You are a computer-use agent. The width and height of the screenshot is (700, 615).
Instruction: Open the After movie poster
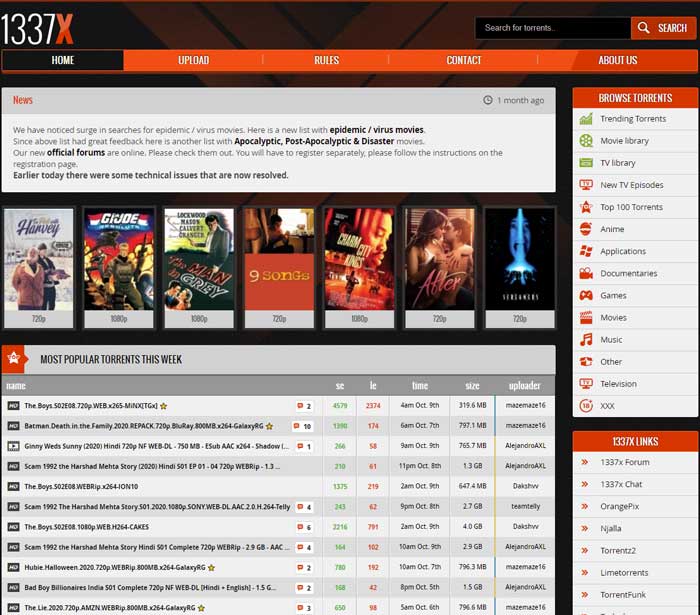440,259
